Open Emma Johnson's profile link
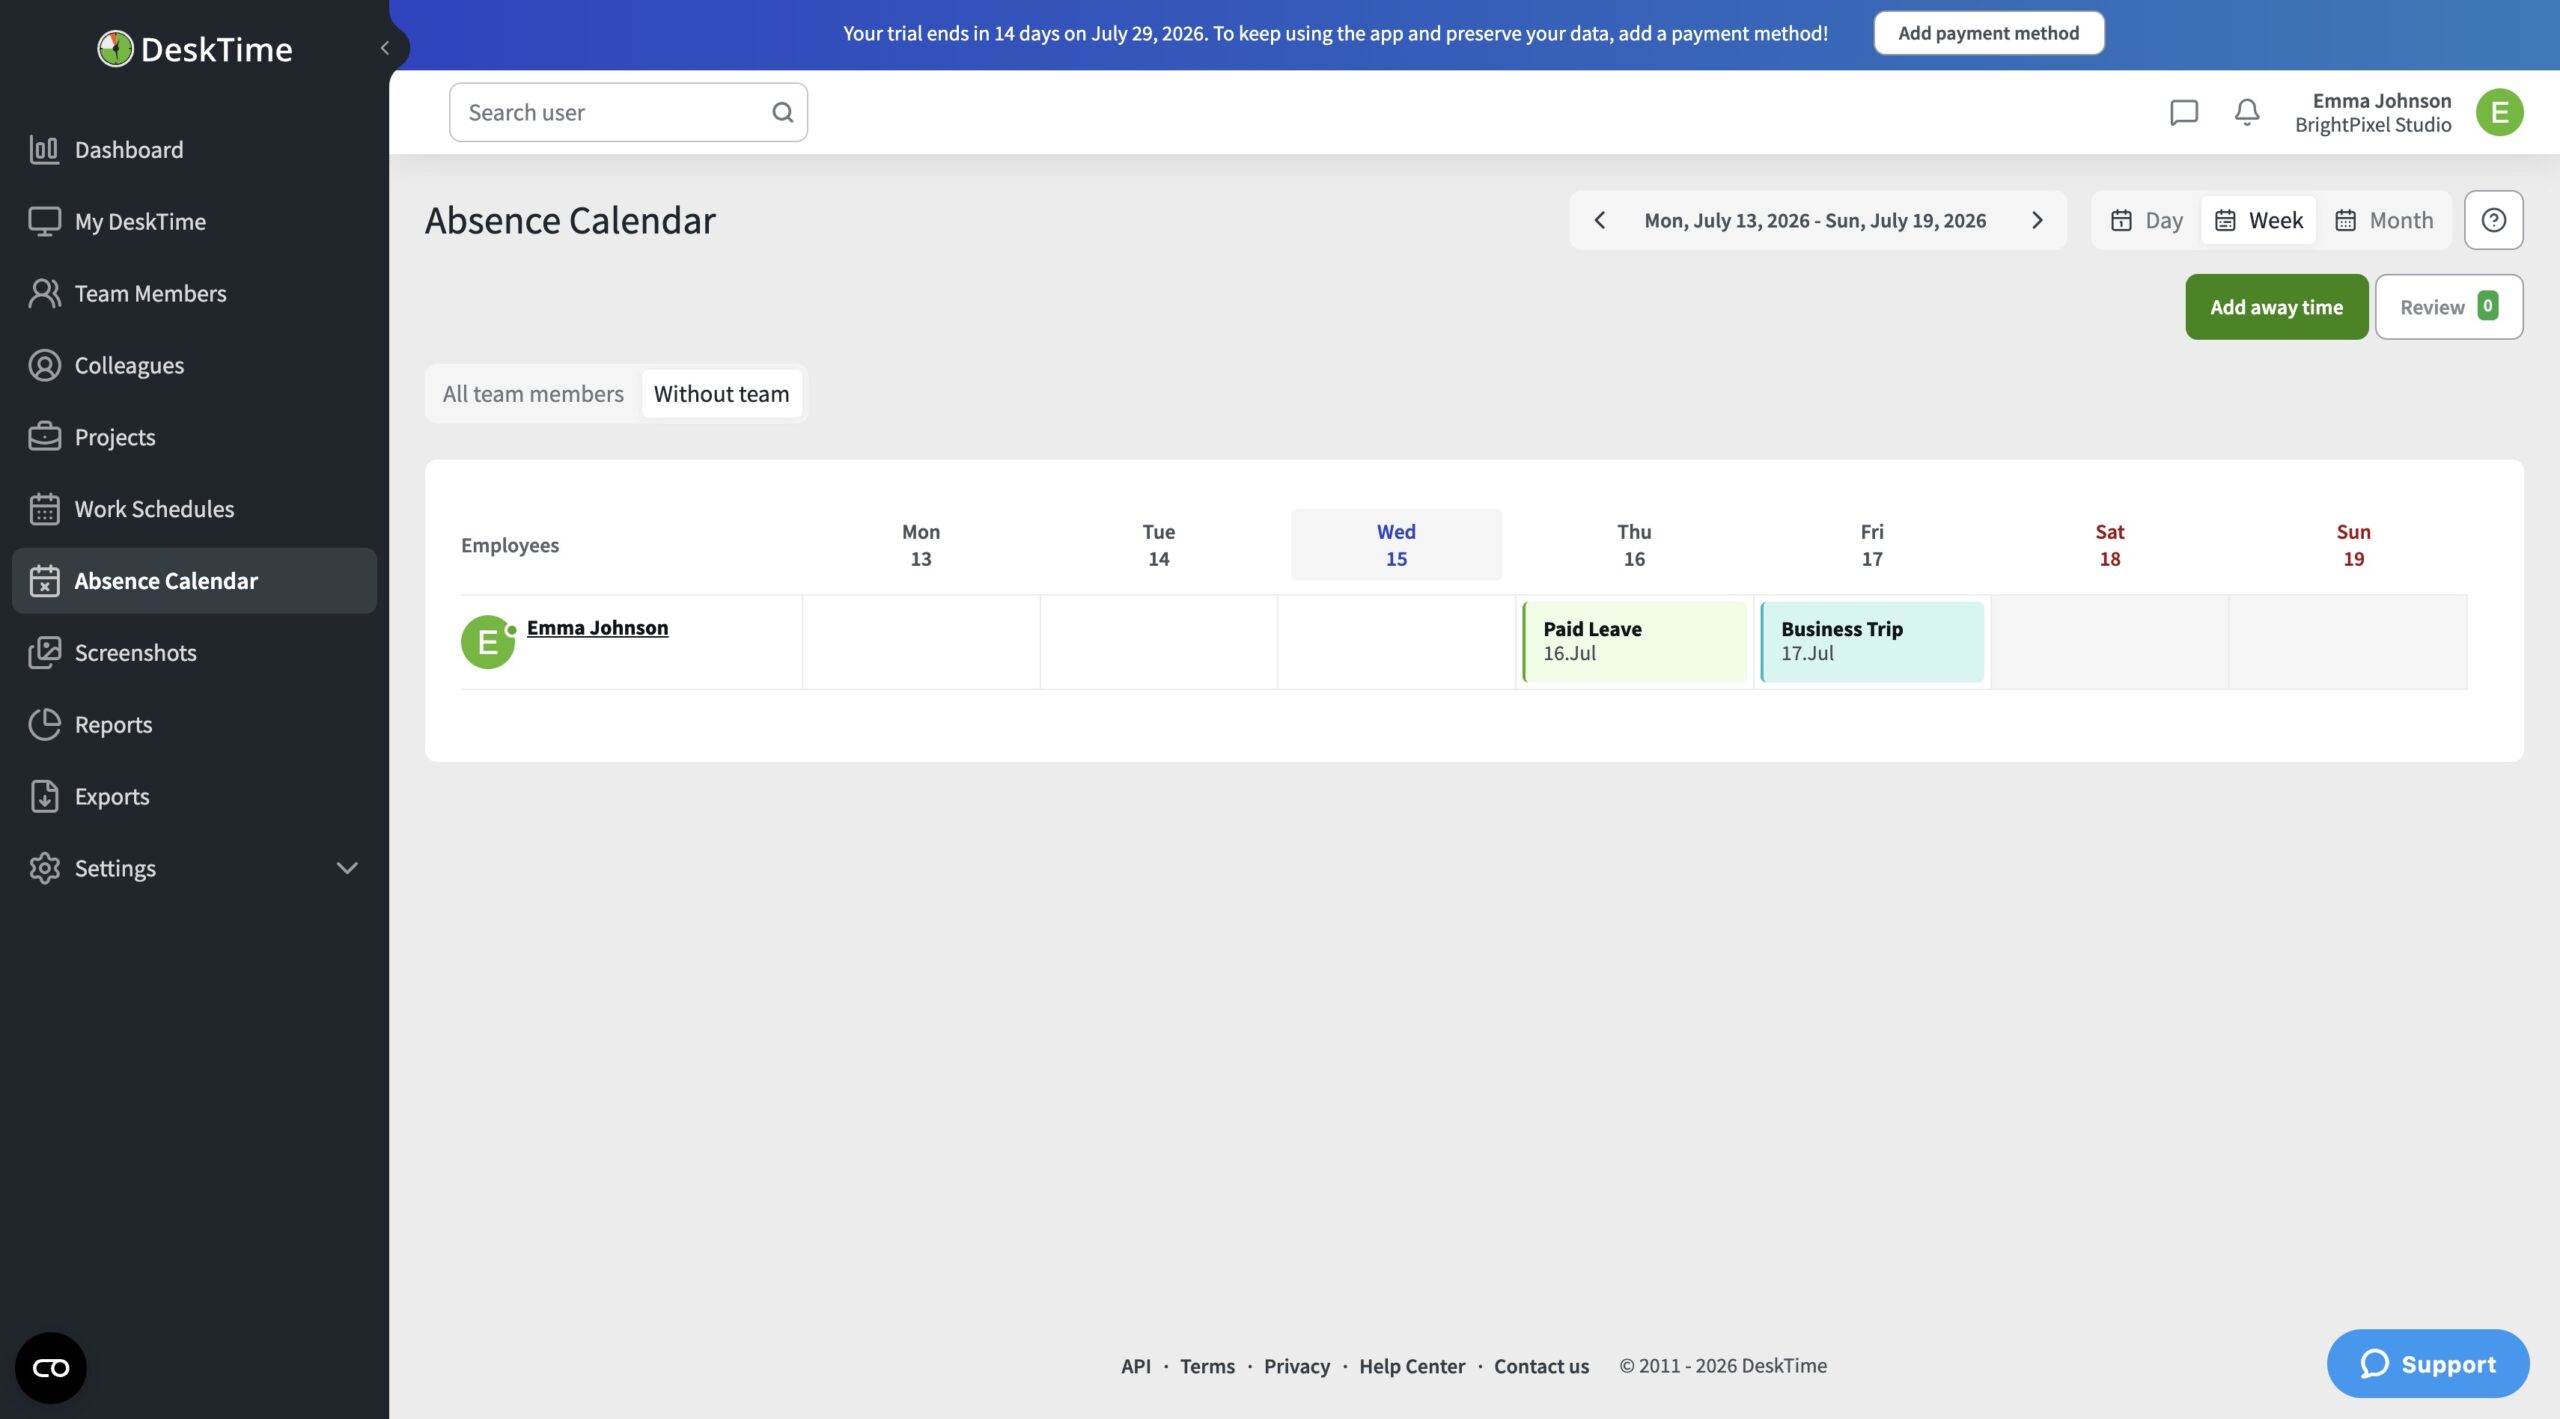The image size is (2560, 1419). tap(597, 628)
